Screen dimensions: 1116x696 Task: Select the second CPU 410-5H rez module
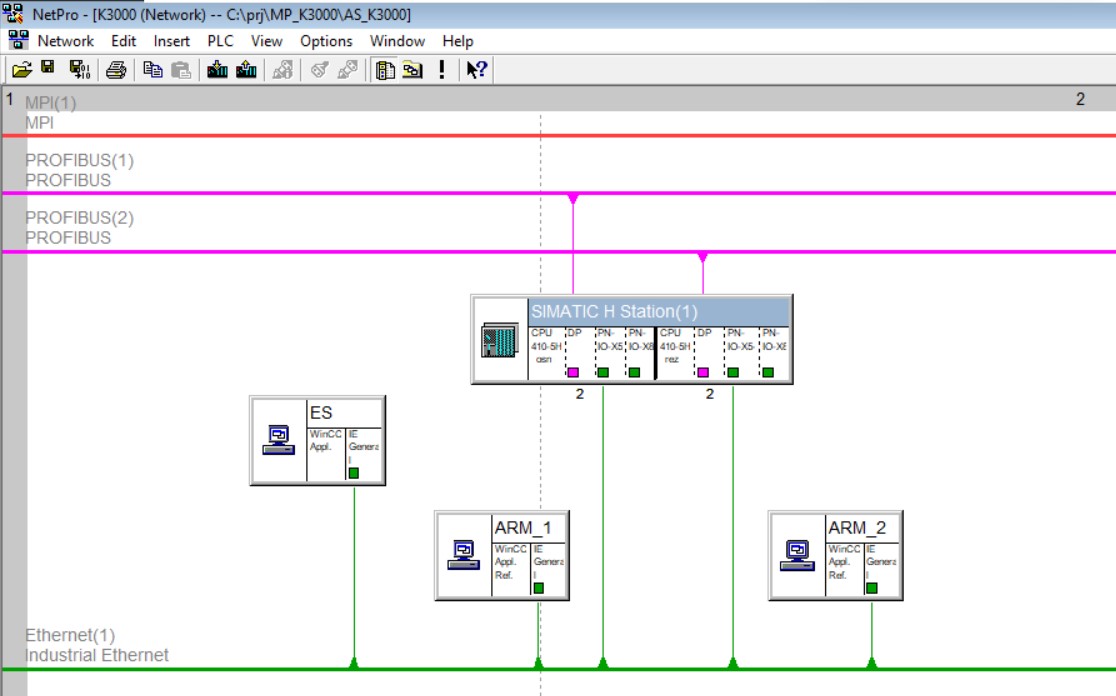point(674,353)
